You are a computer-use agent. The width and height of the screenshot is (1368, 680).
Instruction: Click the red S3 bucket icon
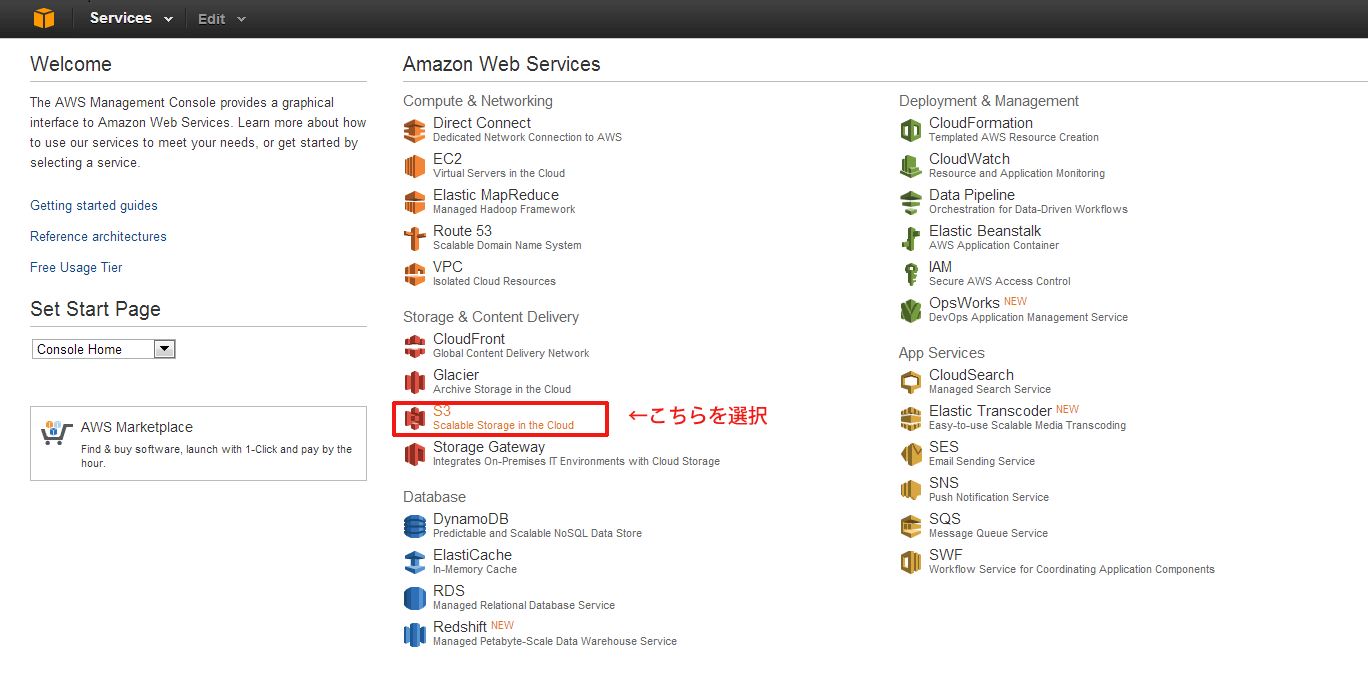[x=414, y=418]
